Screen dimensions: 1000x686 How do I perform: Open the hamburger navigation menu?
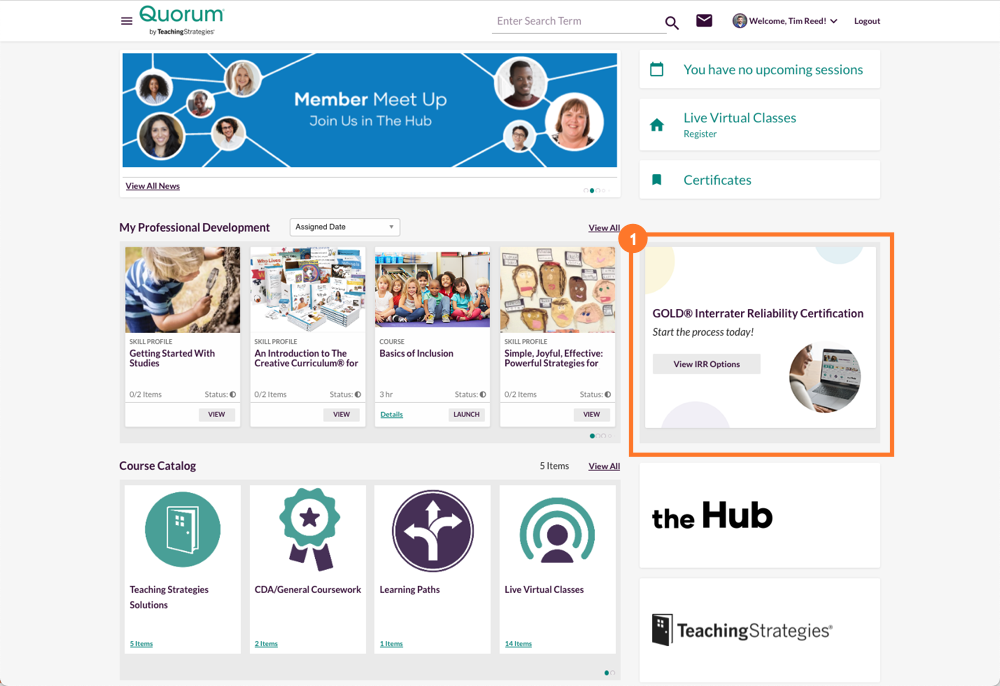click(x=126, y=20)
